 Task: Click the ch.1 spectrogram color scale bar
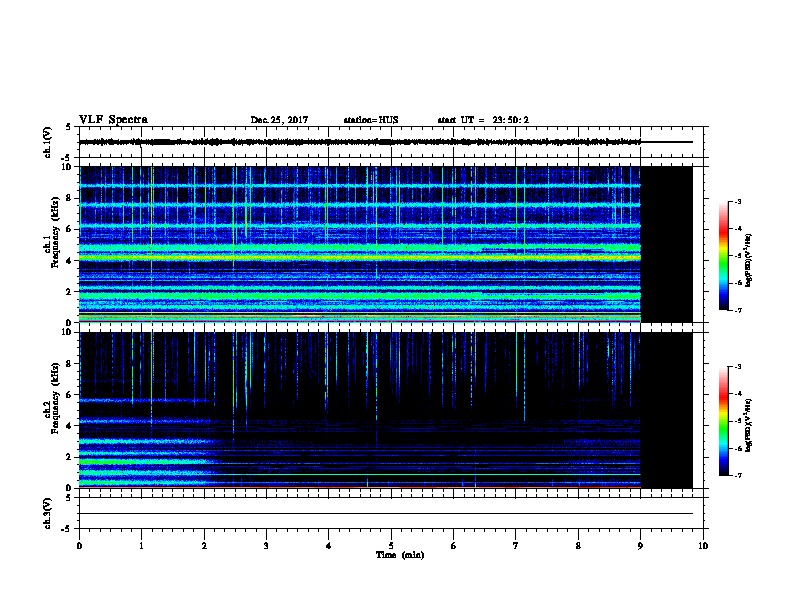(724, 256)
